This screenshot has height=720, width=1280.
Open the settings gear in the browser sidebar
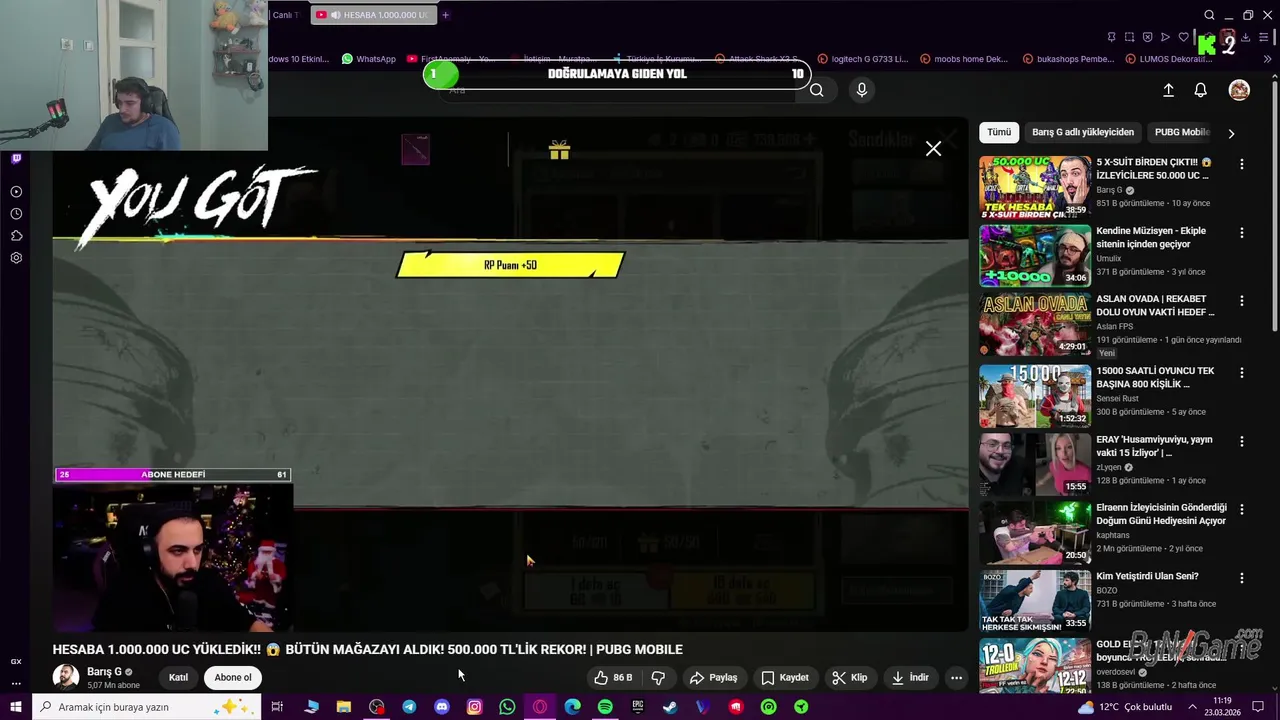16,258
